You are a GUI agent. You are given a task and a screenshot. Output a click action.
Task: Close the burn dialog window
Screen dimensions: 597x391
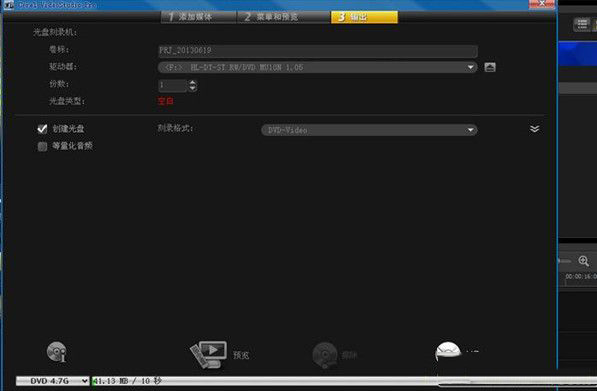(x=542, y=4)
